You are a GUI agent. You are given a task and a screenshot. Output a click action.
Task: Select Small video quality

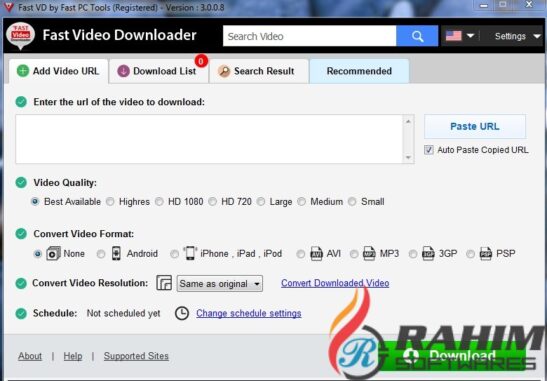352,202
